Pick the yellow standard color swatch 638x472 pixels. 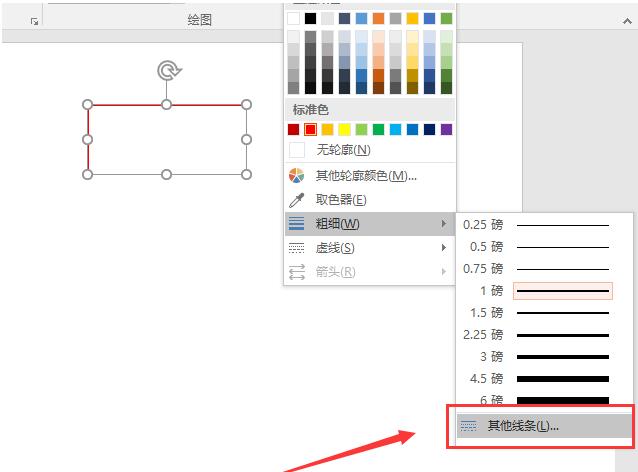tap(344, 129)
